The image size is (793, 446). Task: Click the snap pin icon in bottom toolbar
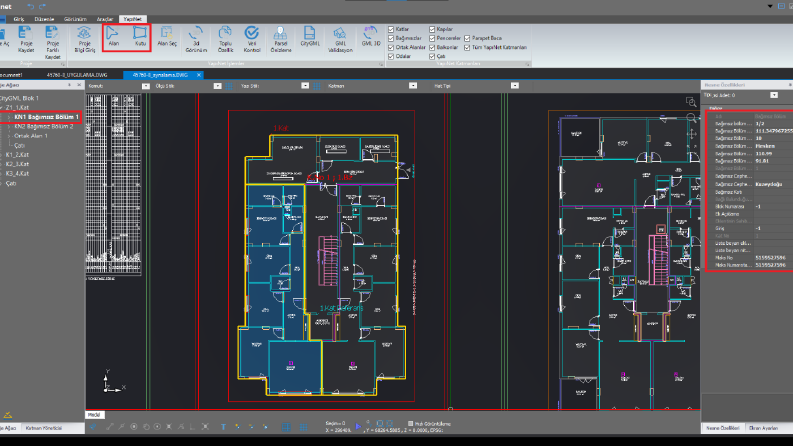tap(94, 427)
